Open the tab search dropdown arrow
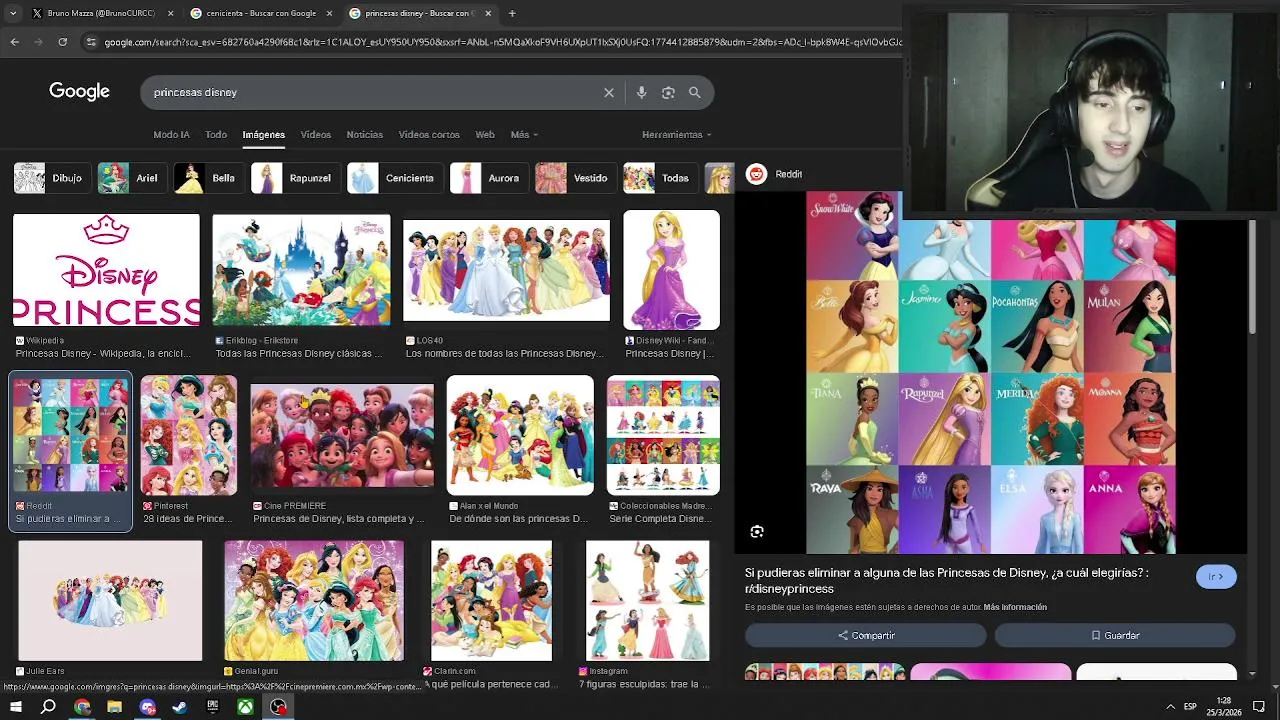 click(12, 13)
